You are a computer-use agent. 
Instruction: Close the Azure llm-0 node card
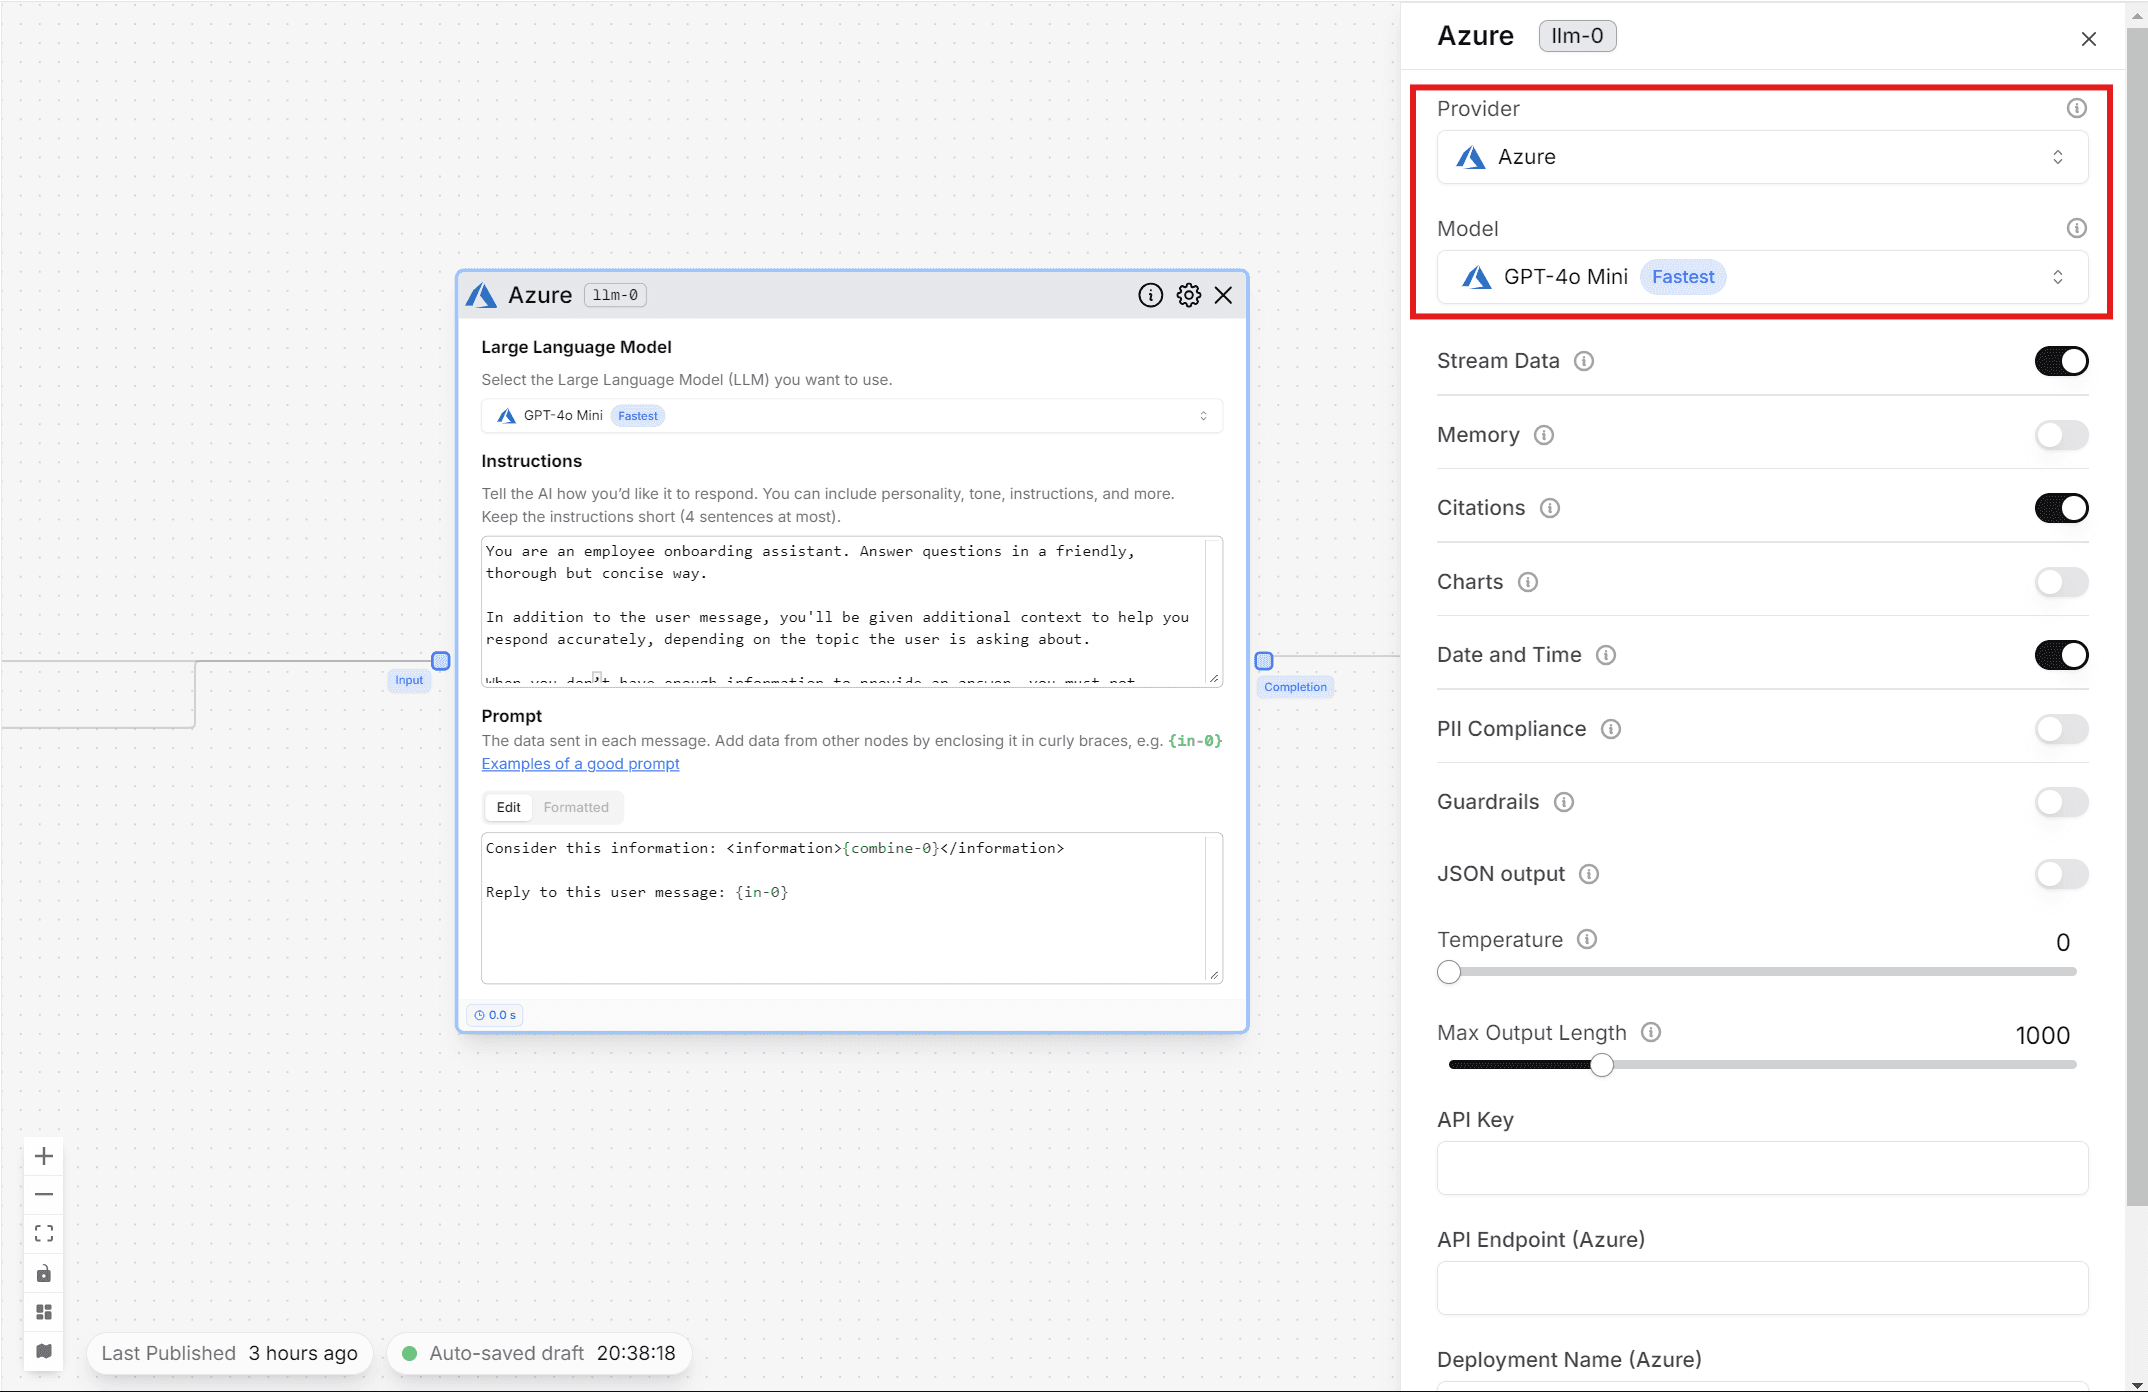coord(1223,295)
